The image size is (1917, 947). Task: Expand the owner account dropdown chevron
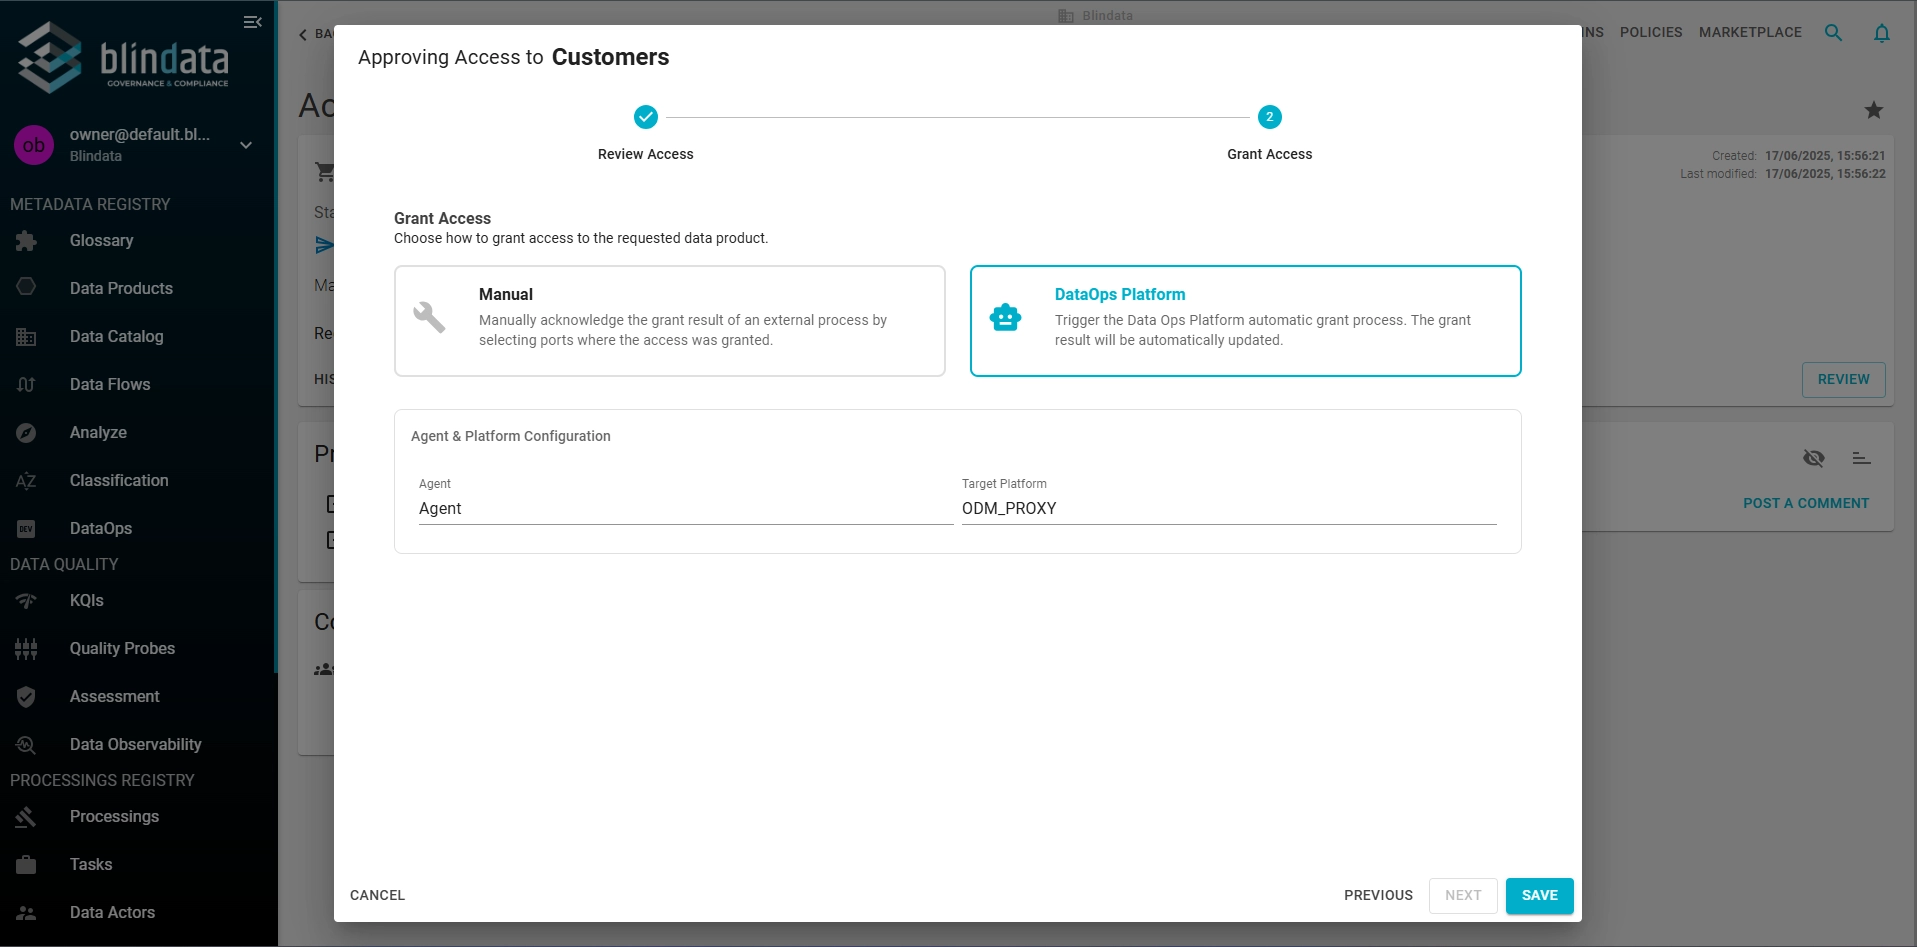246,145
